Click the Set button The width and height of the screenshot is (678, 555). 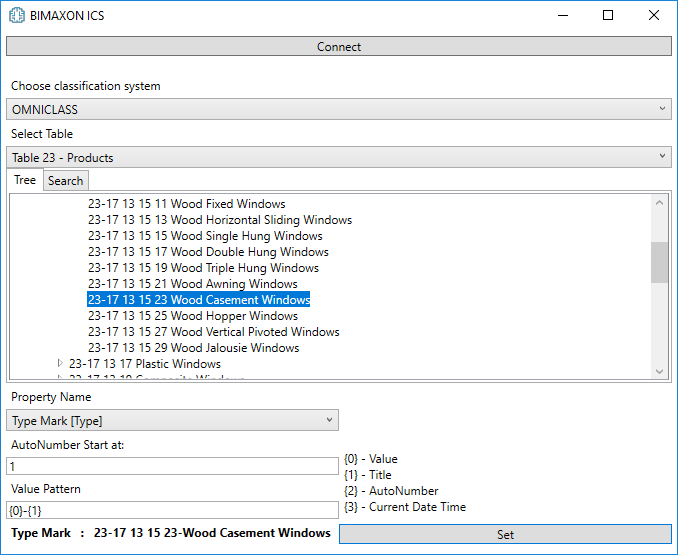click(505, 534)
